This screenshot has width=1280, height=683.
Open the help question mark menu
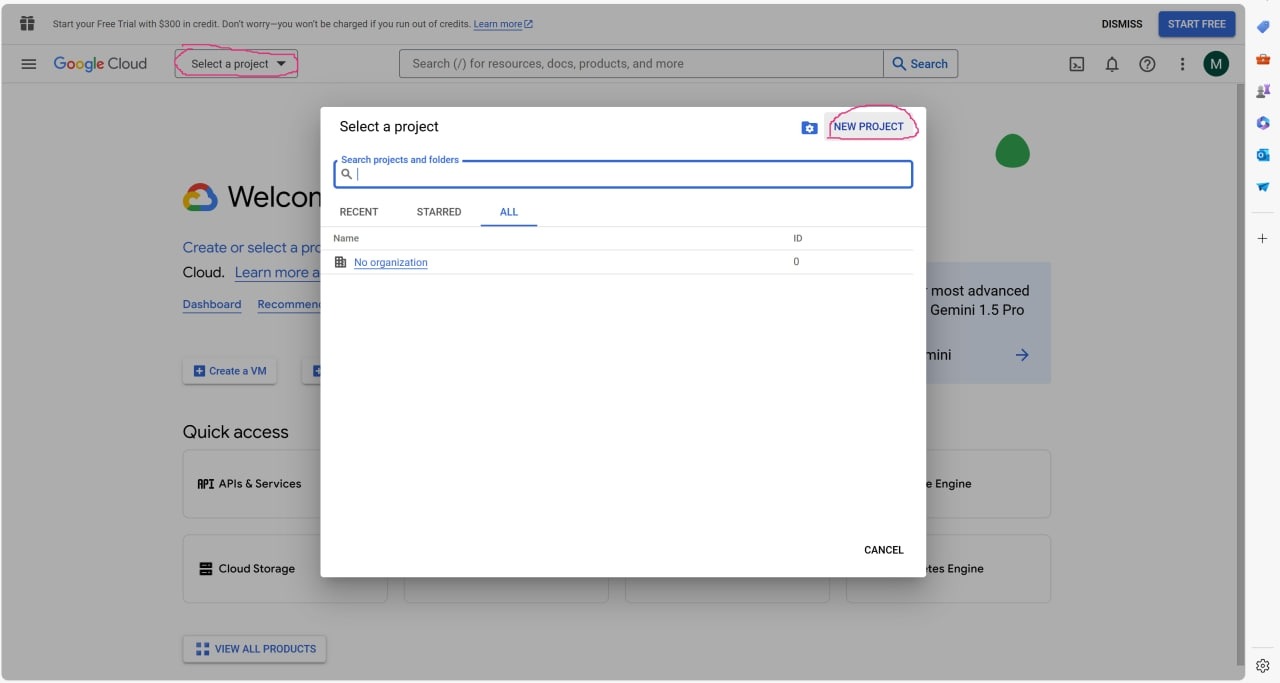point(1147,64)
